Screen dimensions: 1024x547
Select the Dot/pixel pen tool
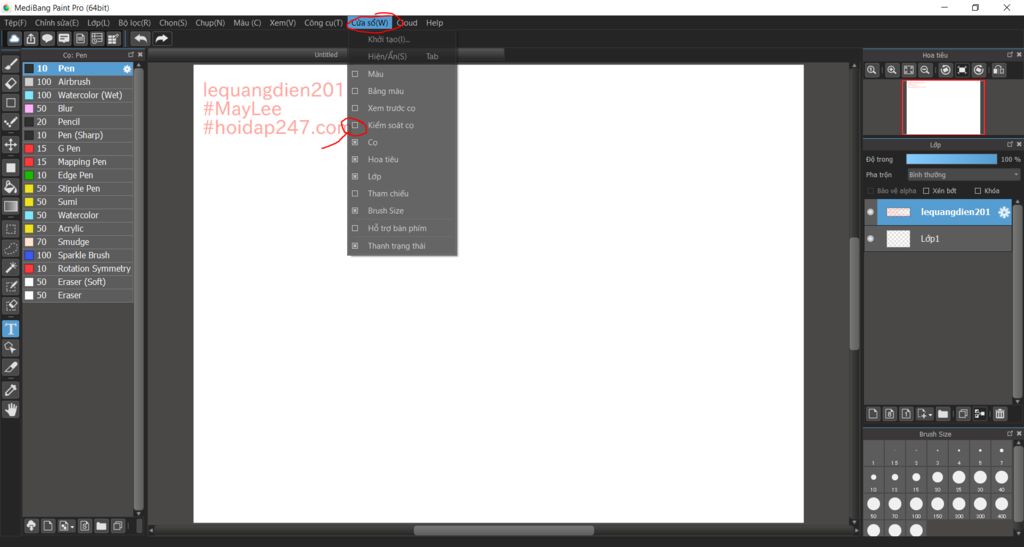tap(10, 122)
